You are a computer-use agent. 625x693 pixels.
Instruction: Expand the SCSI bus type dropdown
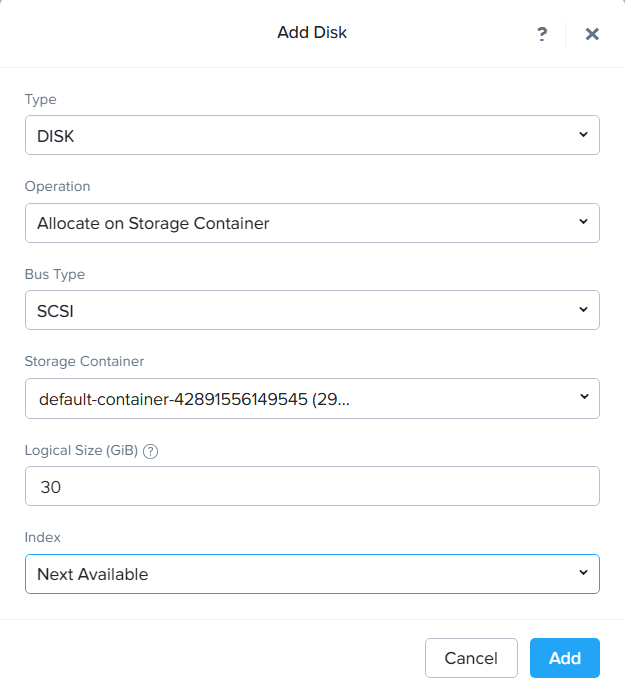pos(300,311)
